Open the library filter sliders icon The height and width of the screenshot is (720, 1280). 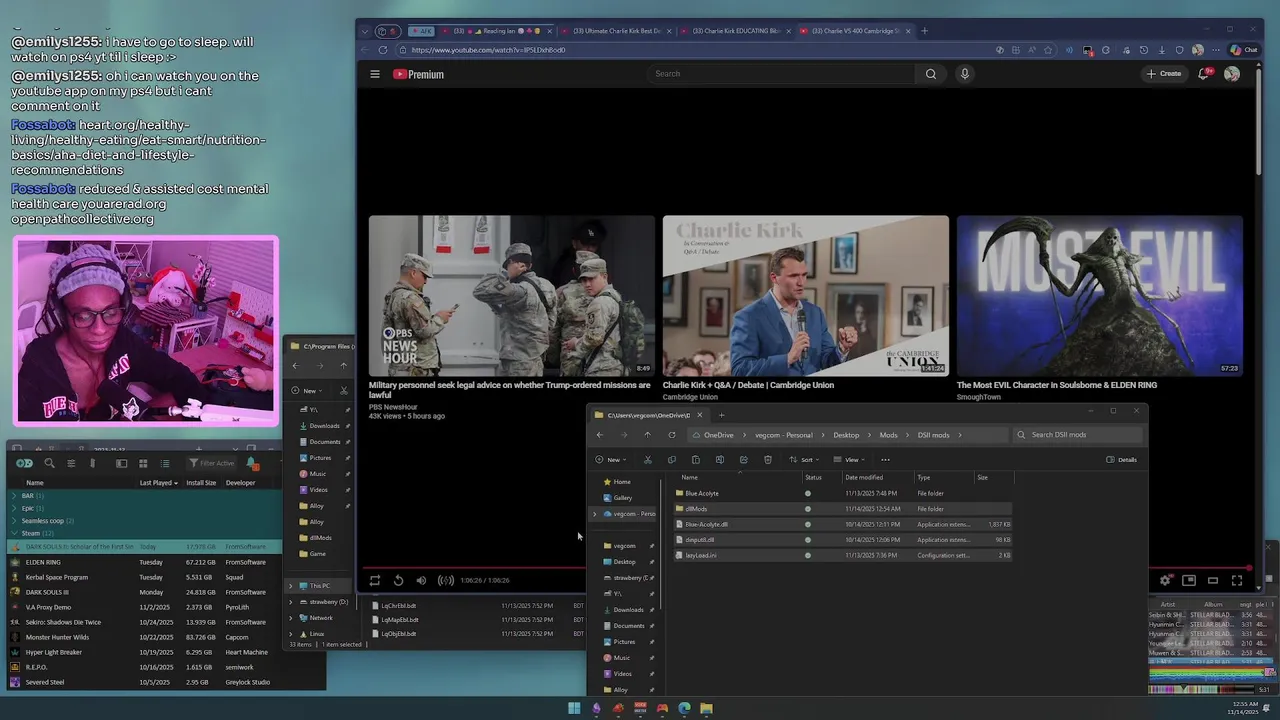71,463
